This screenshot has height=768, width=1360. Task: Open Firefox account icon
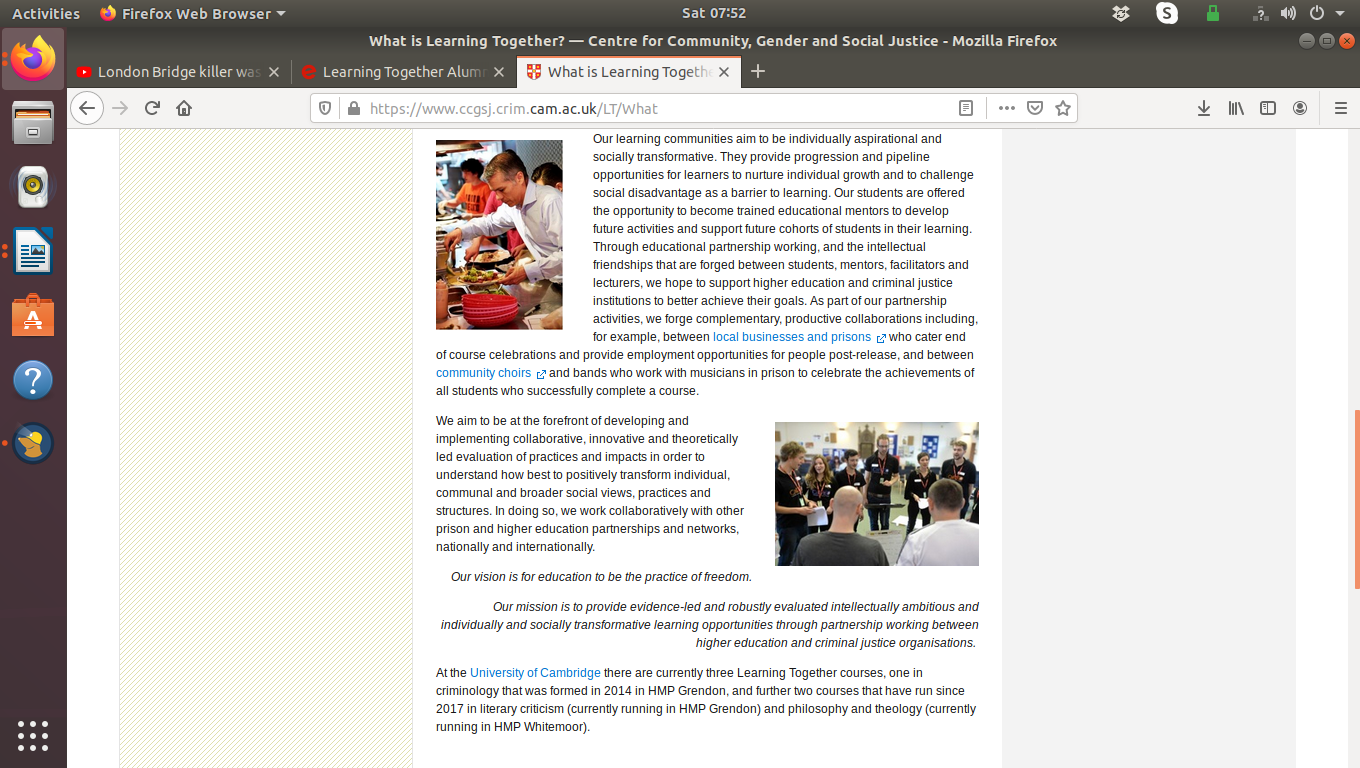1300,108
